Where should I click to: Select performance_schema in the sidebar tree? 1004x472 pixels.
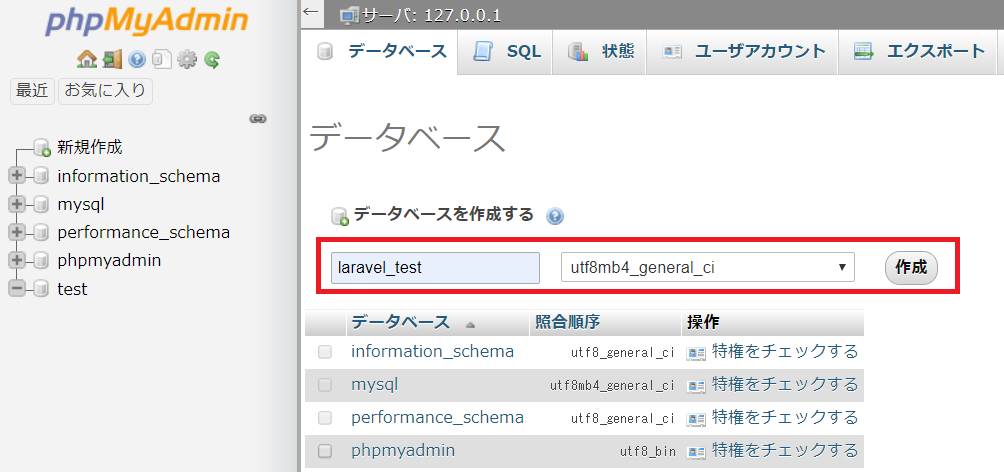143,232
